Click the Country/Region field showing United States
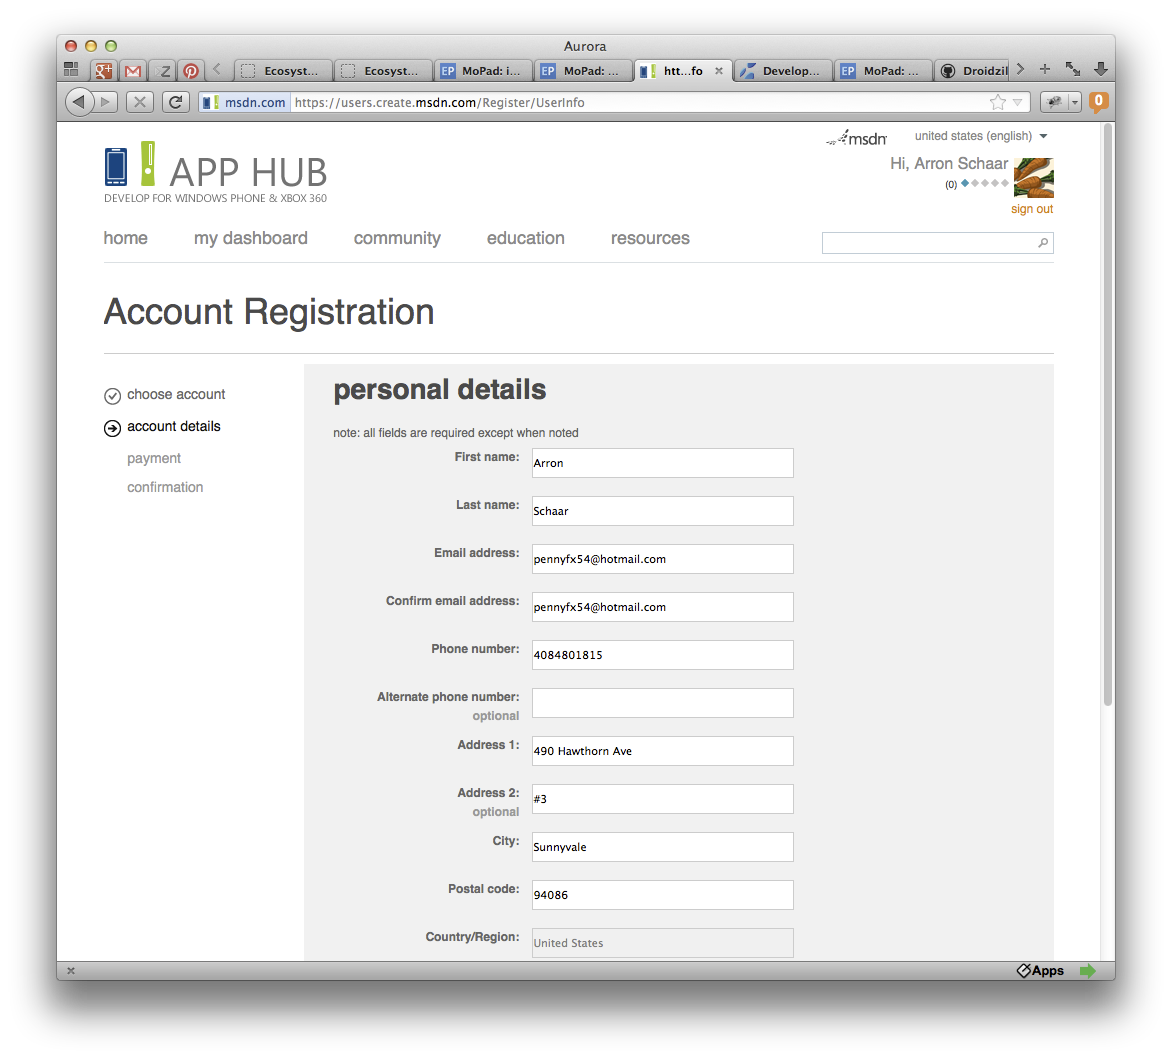1172x1059 pixels. tap(662, 943)
